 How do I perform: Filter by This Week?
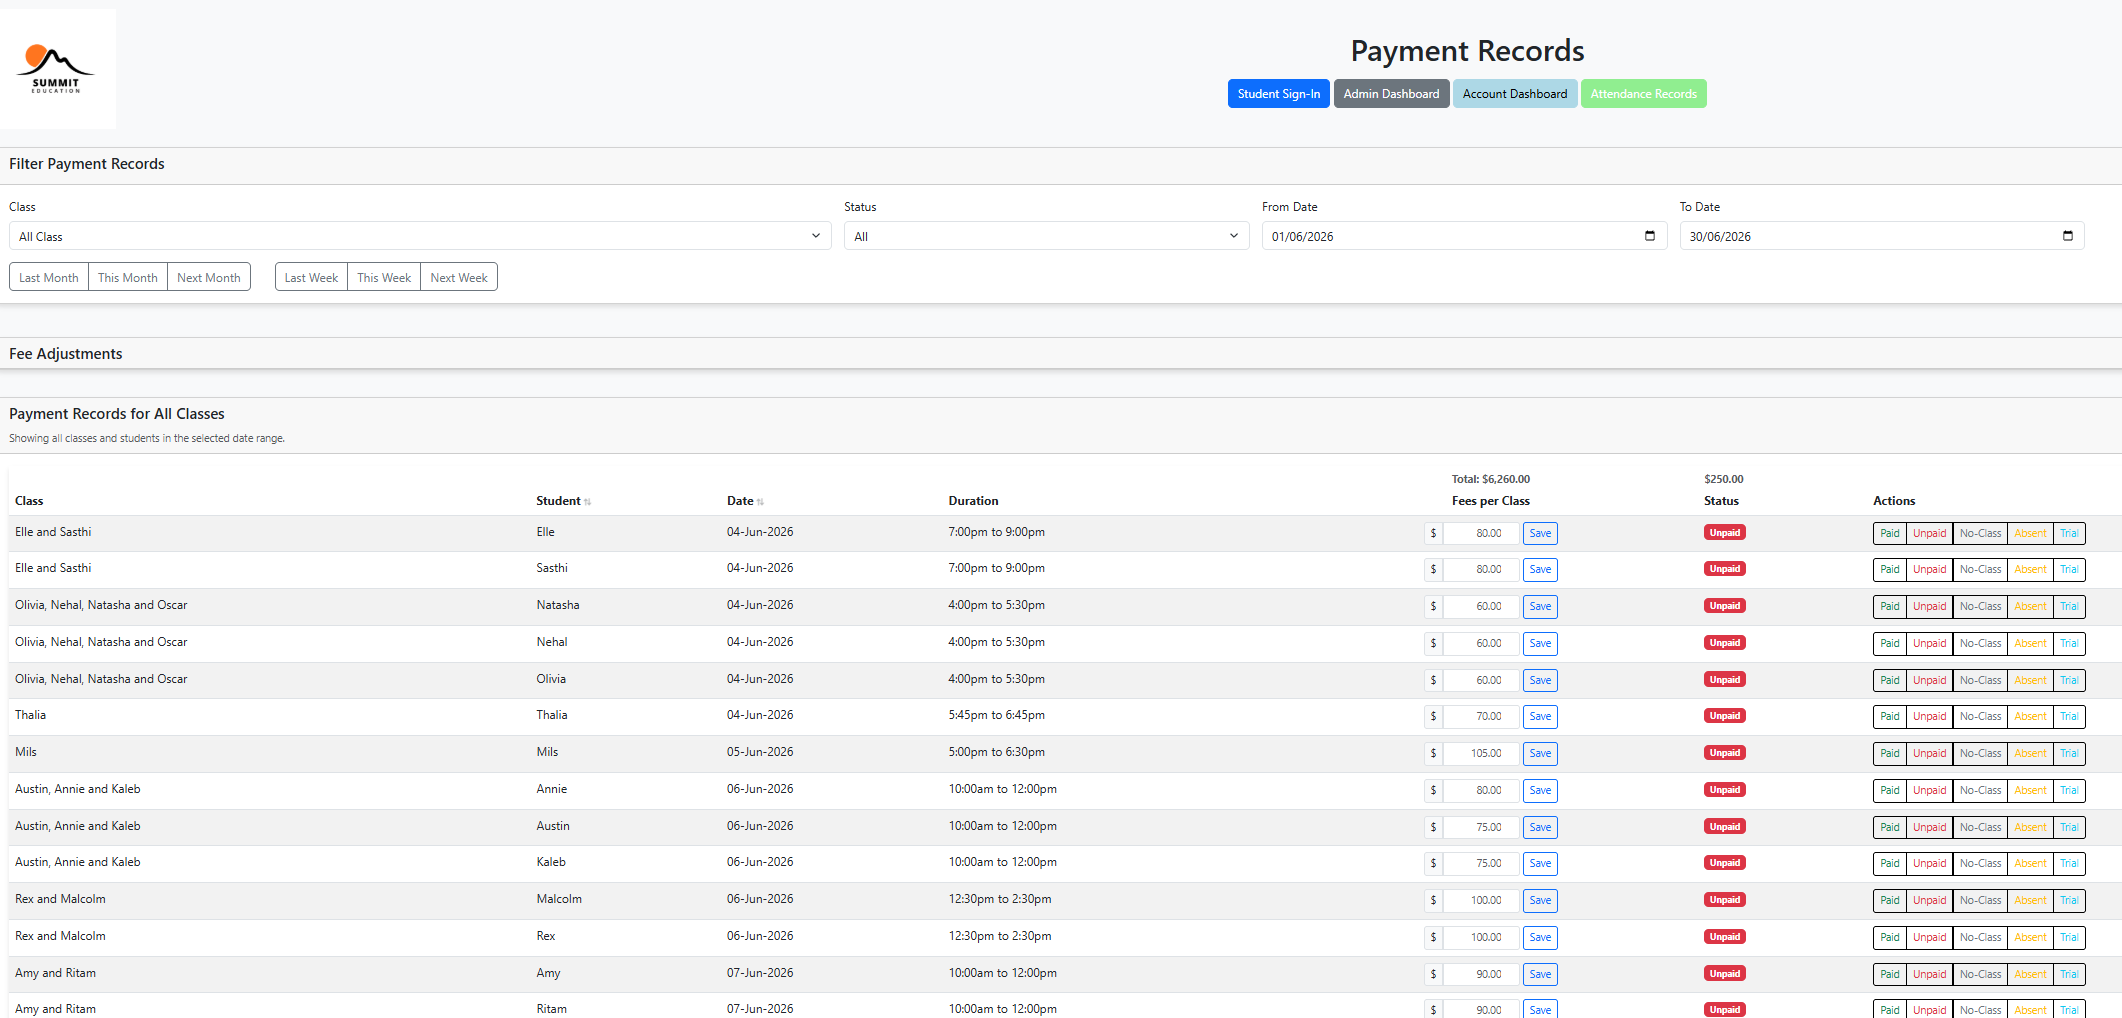click(384, 277)
